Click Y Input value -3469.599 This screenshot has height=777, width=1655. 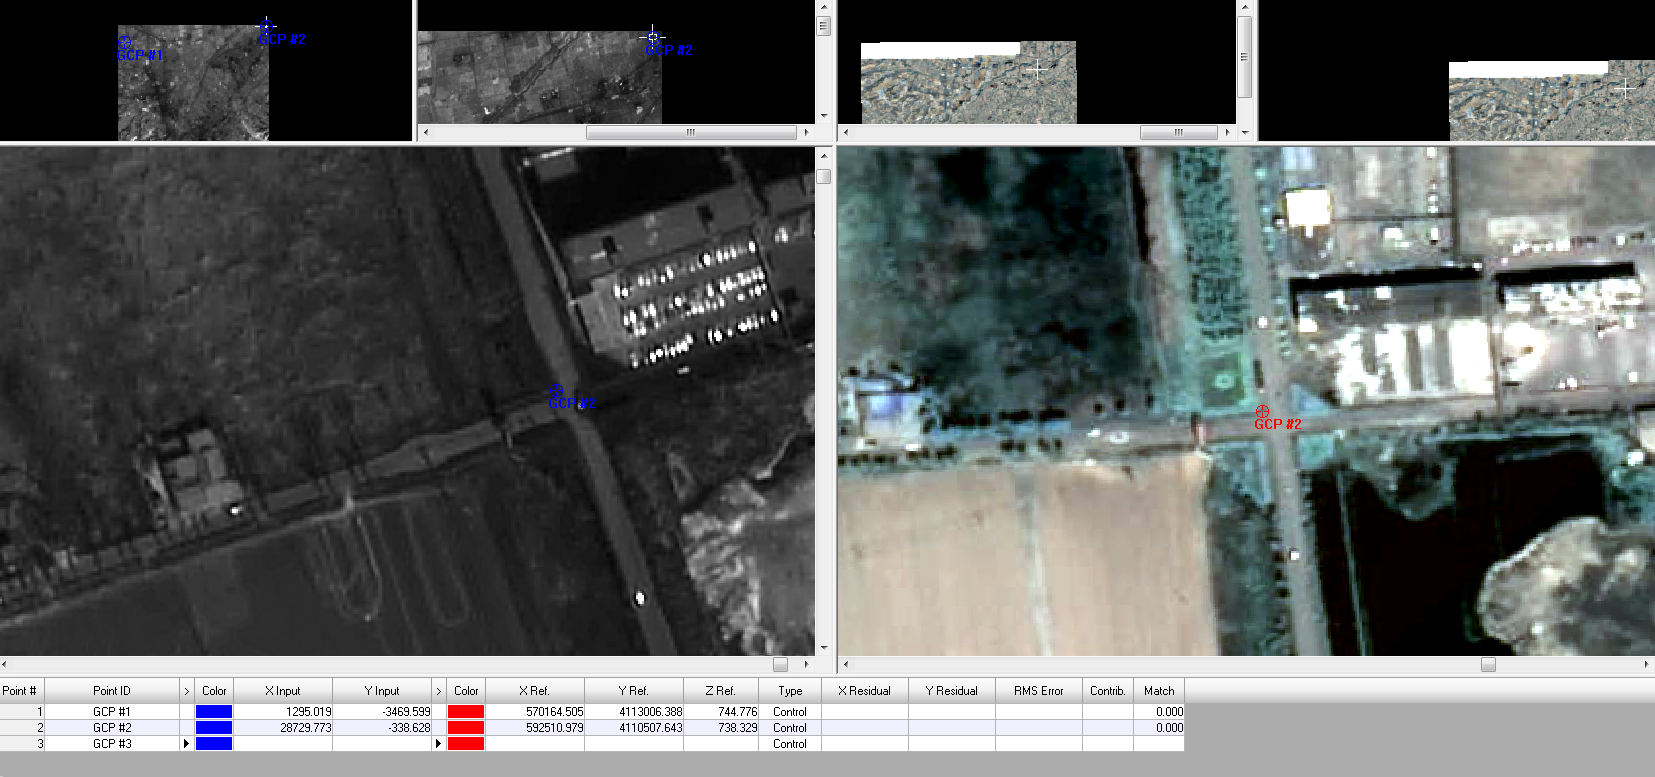[382, 712]
